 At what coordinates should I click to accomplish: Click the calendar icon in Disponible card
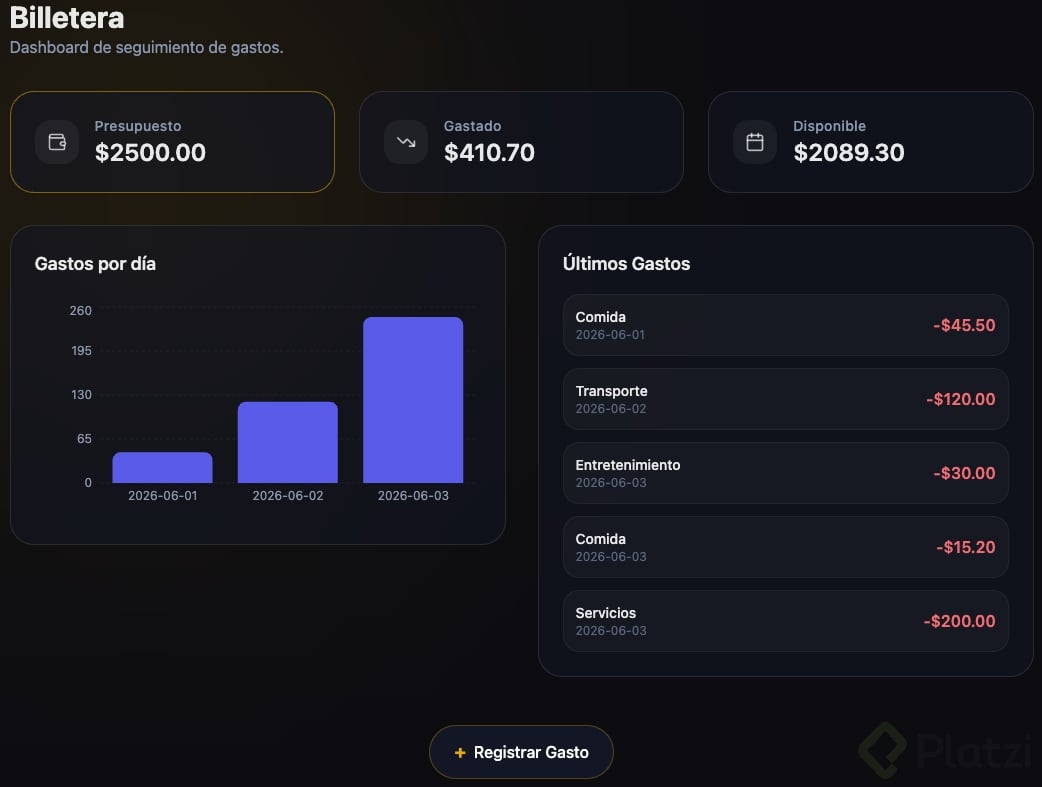click(x=755, y=142)
